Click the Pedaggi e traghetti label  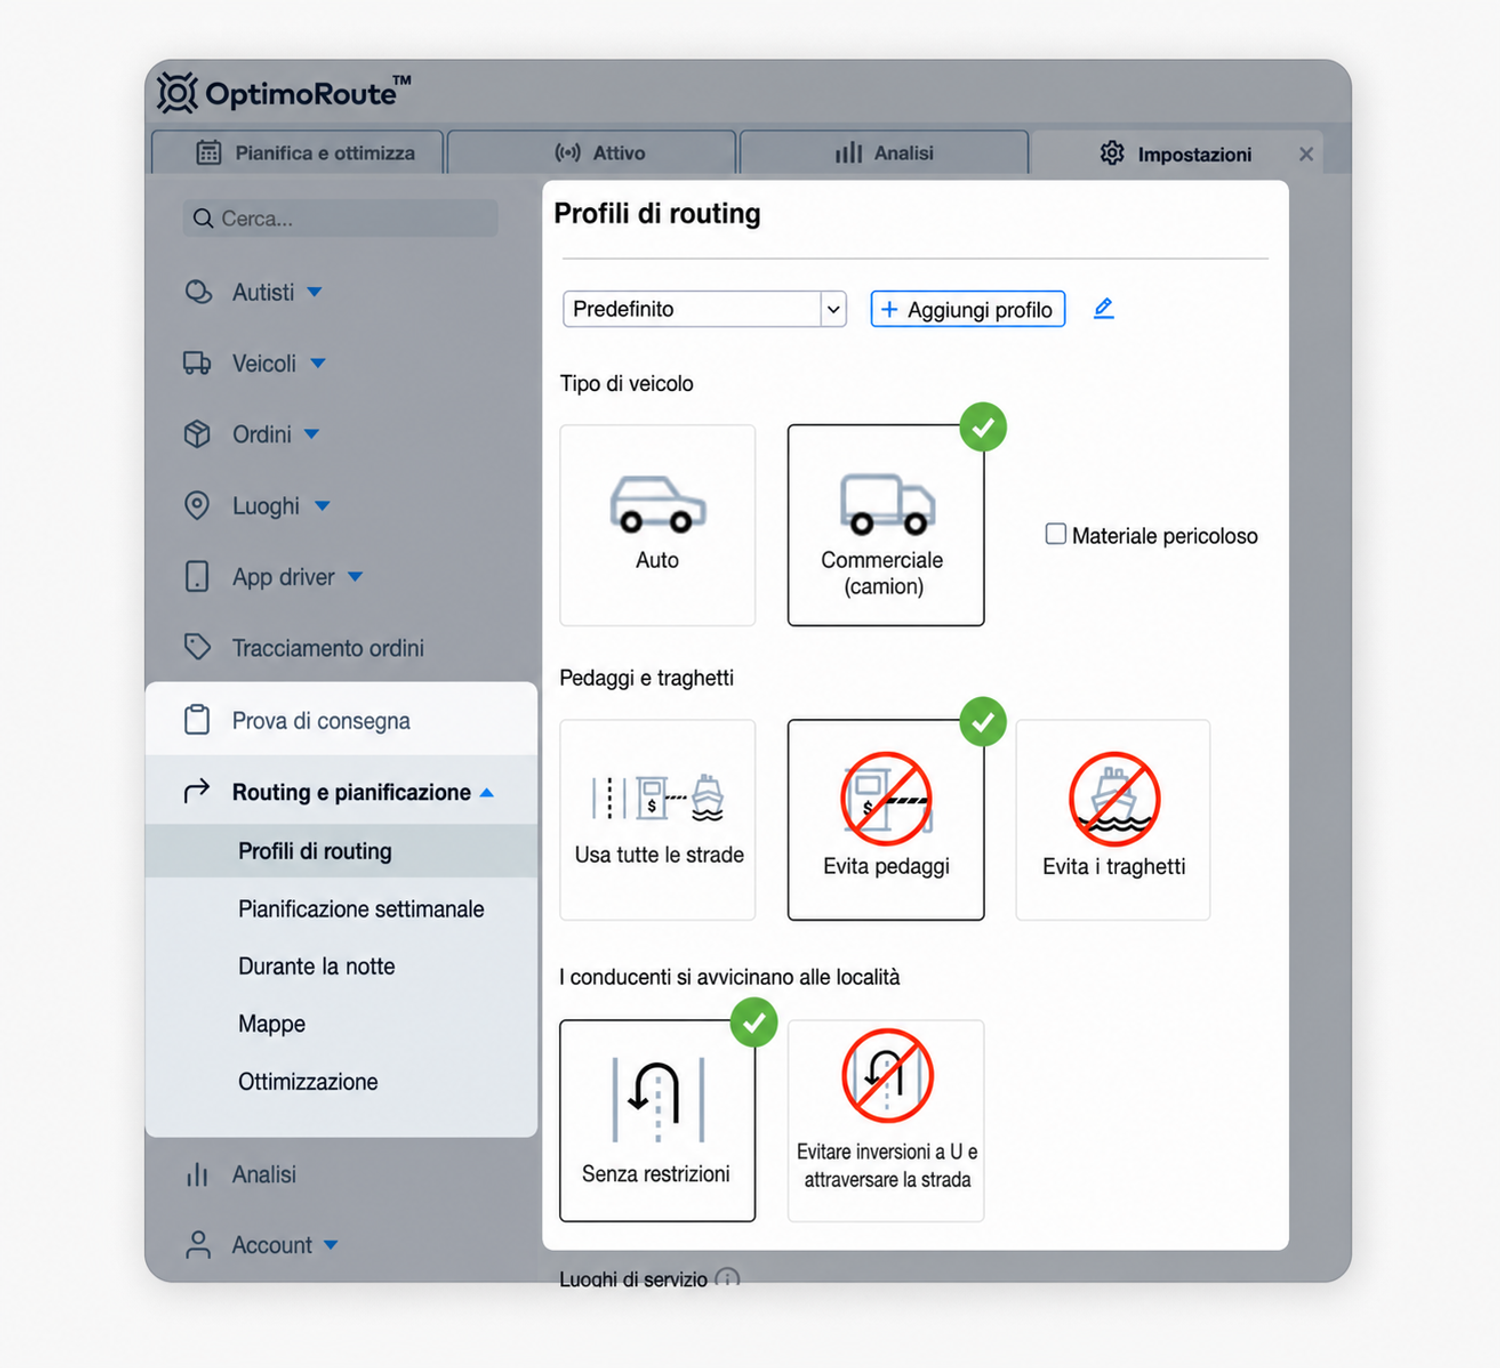point(647,678)
